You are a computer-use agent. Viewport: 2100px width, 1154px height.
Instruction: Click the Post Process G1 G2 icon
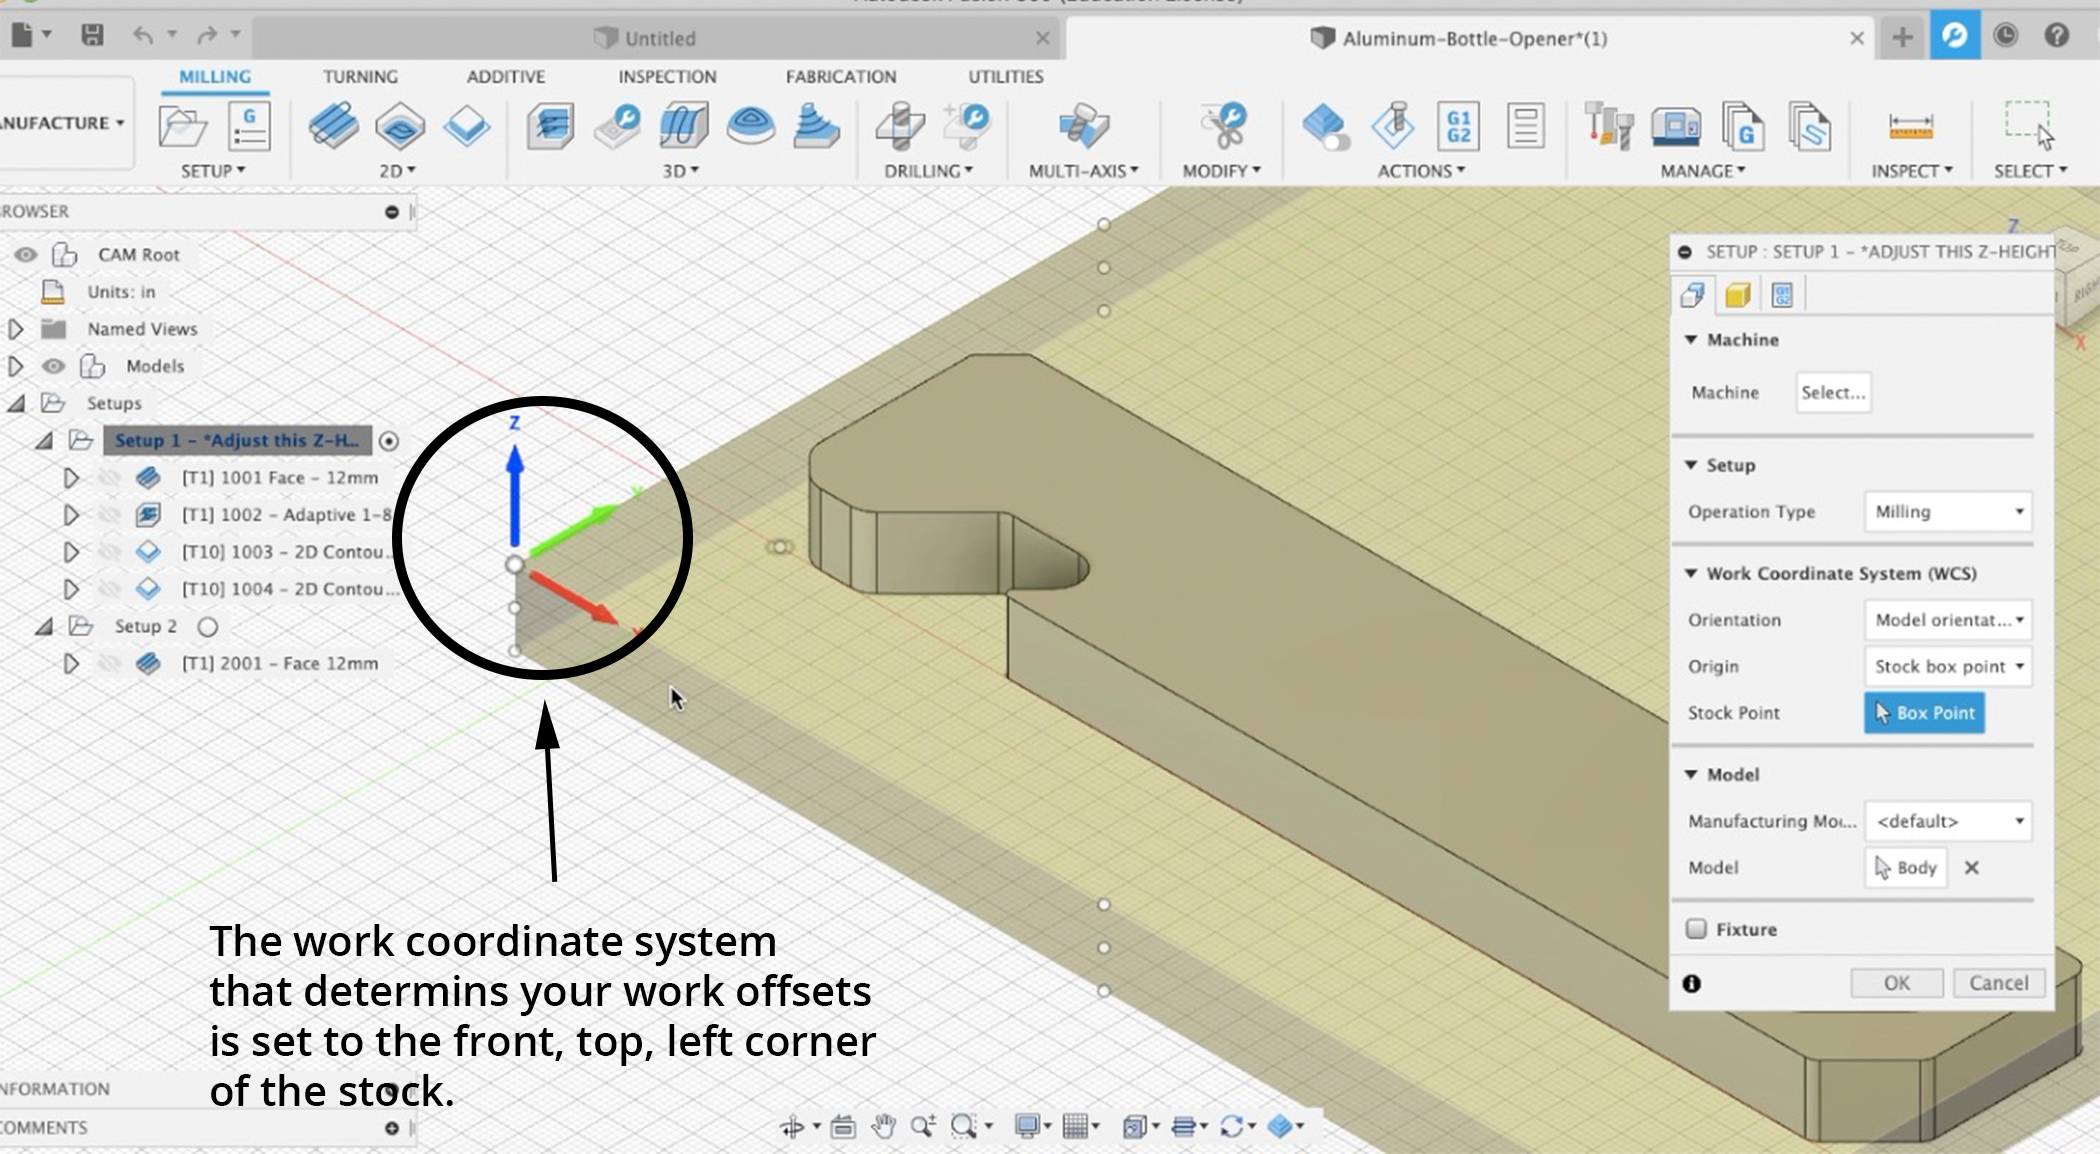tap(1458, 127)
